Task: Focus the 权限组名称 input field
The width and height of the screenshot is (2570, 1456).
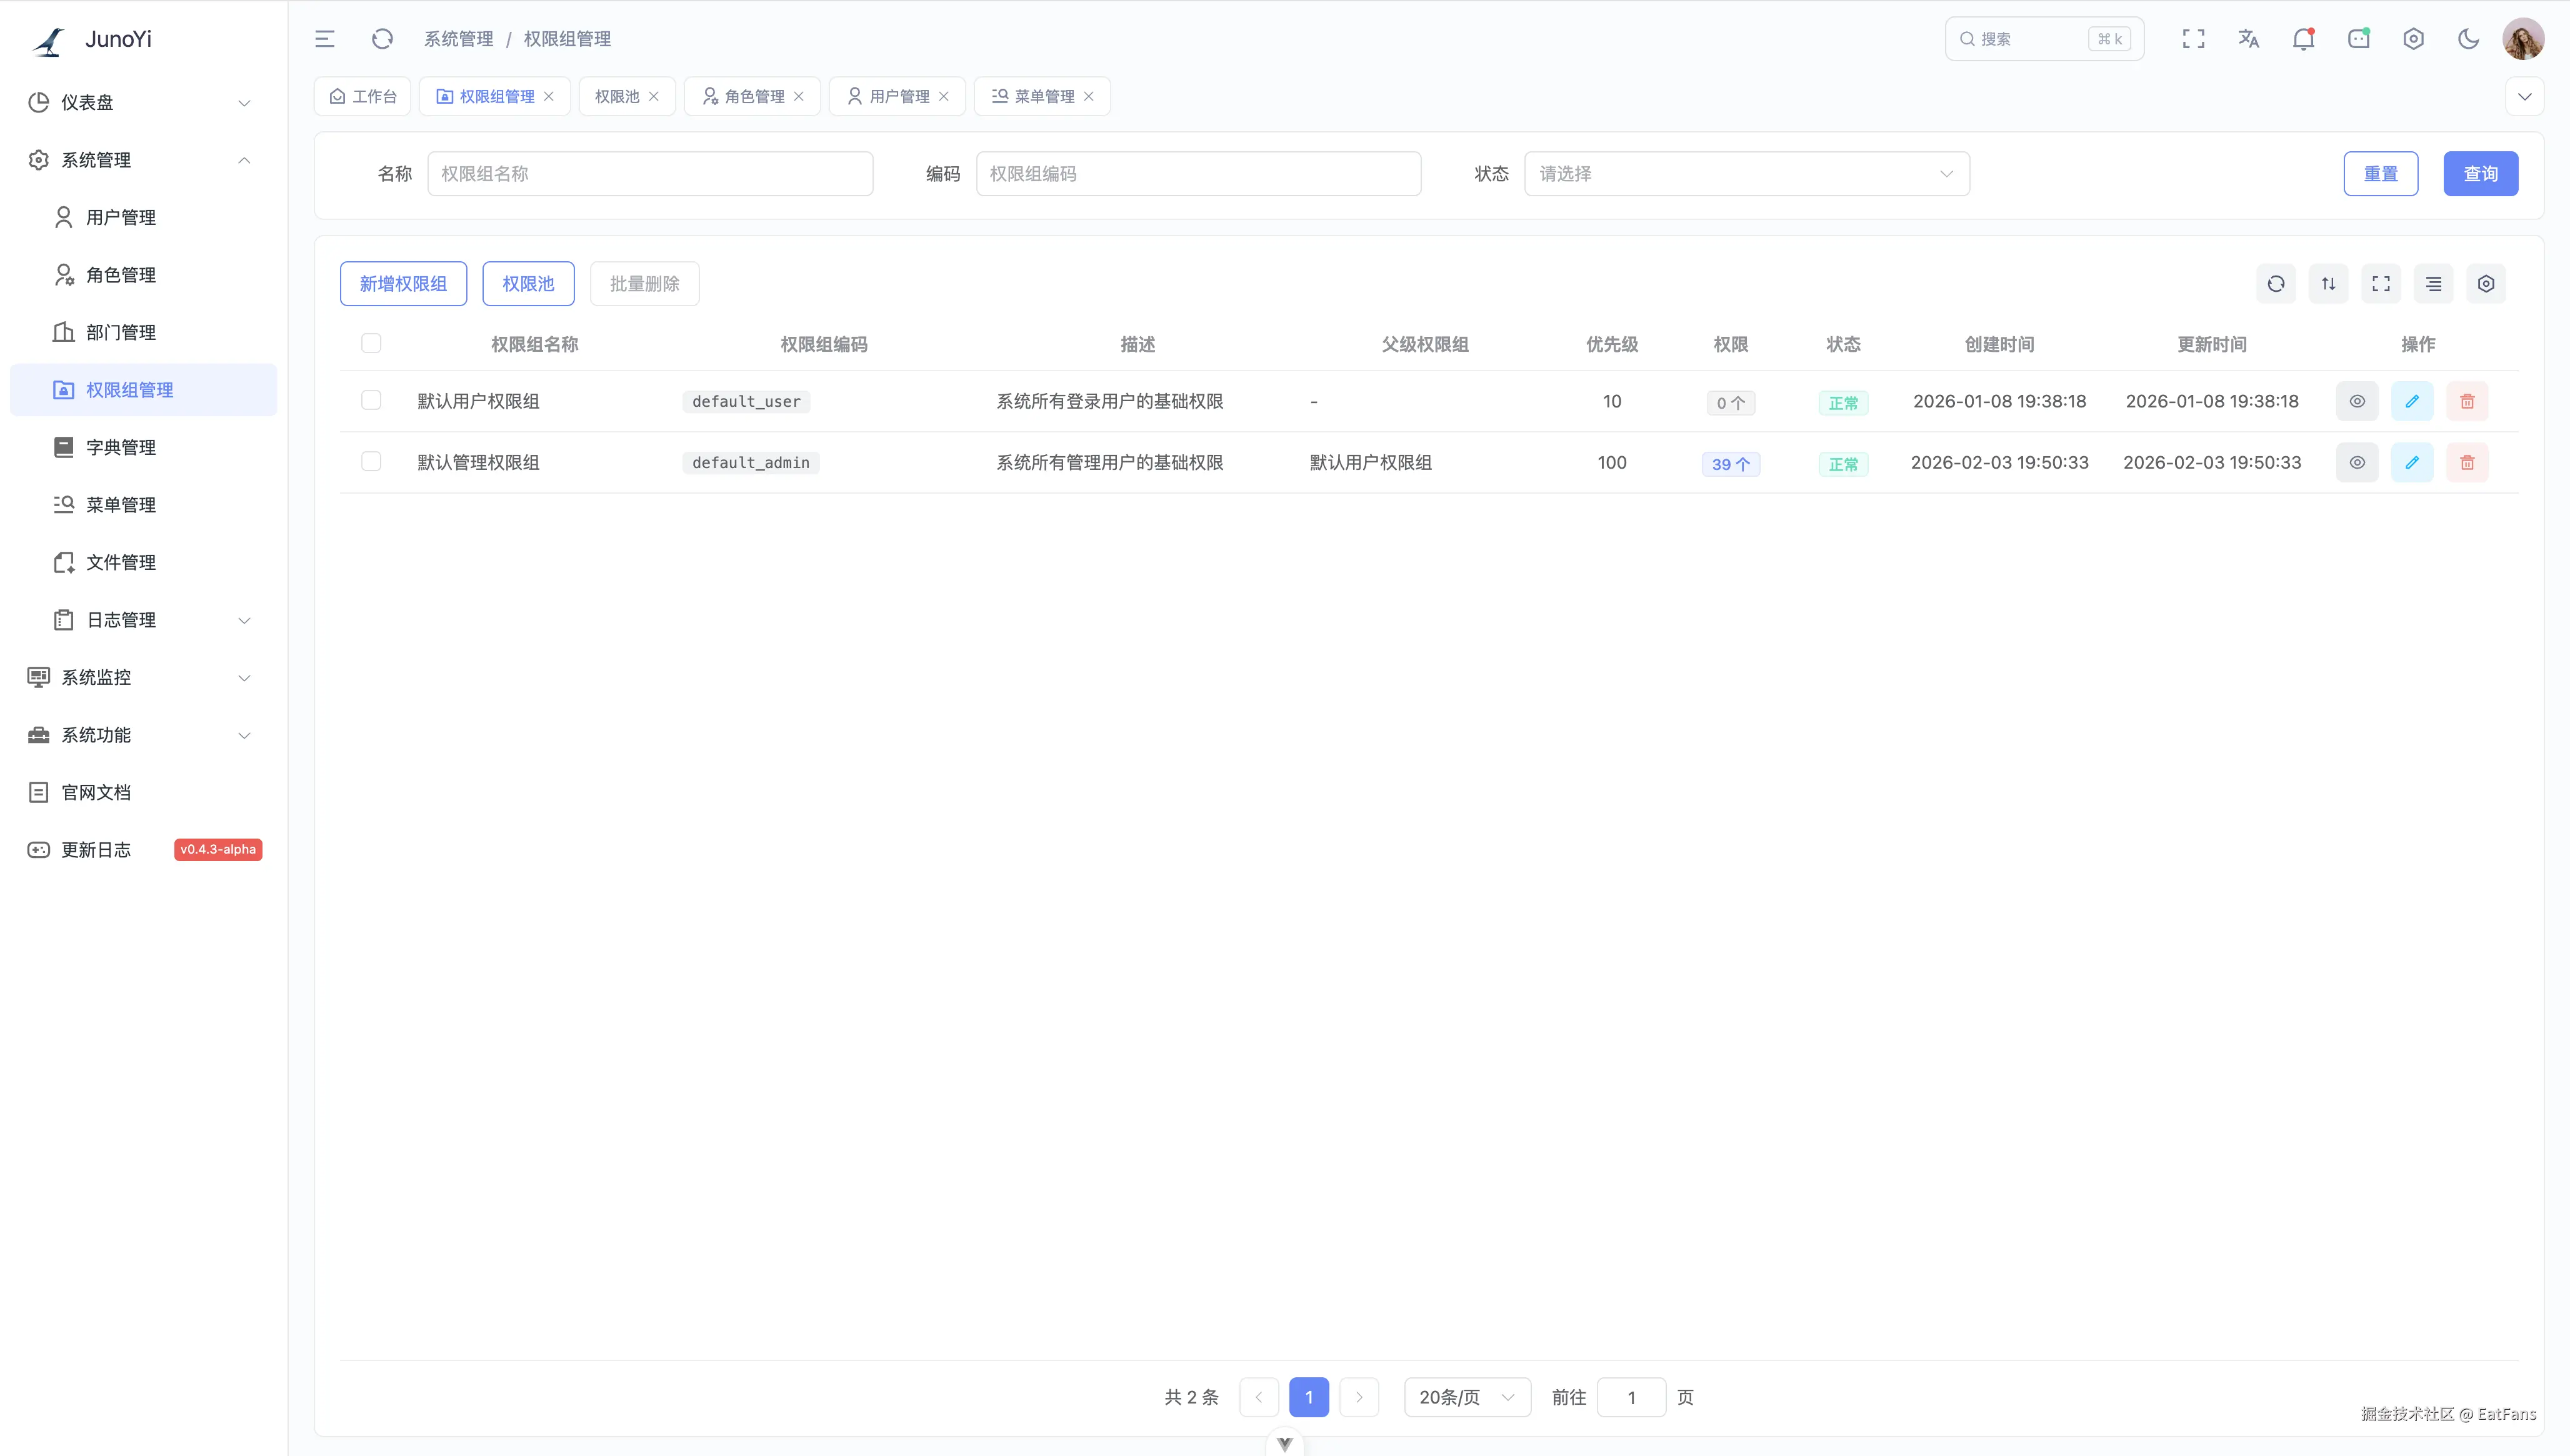Action: tap(650, 174)
